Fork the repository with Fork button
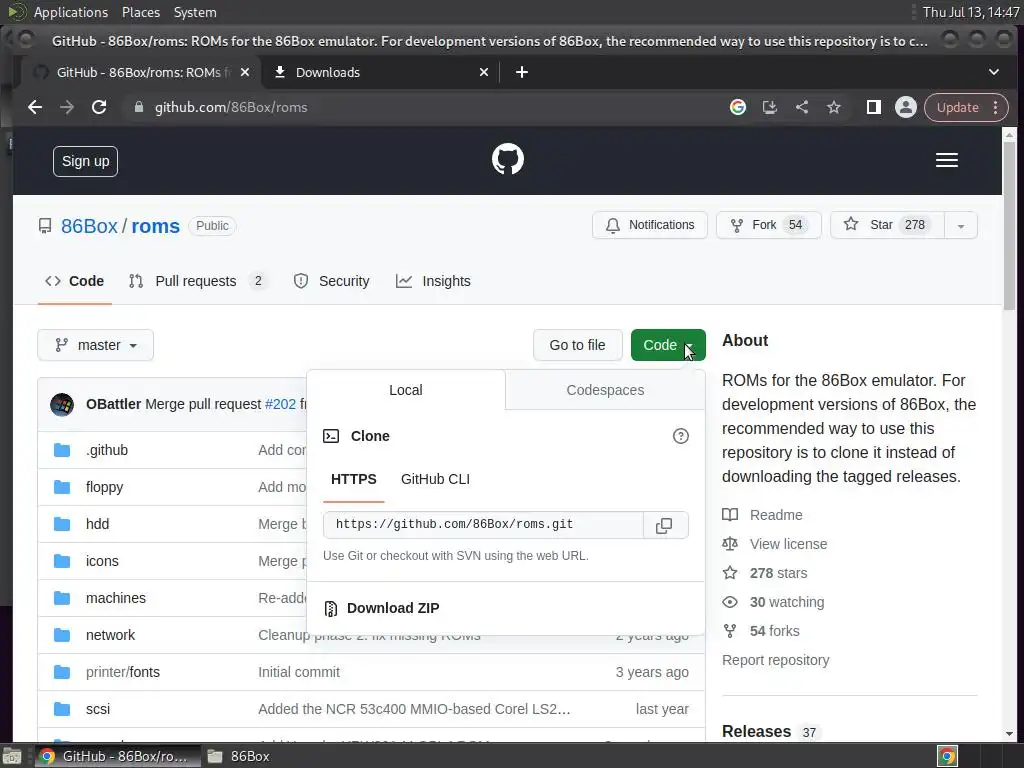This screenshot has width=1024, height=768. (x=769, y=225)
